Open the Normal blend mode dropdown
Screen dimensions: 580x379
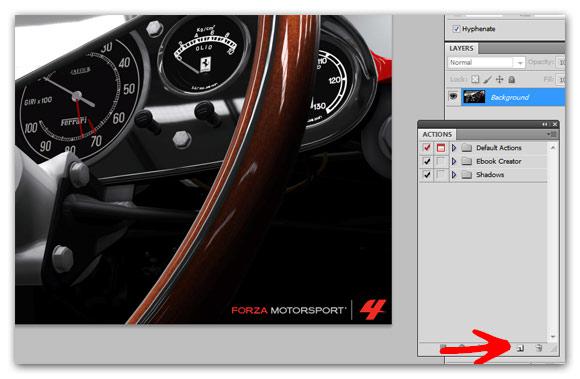pyautogui.click(x=486, y=62)
